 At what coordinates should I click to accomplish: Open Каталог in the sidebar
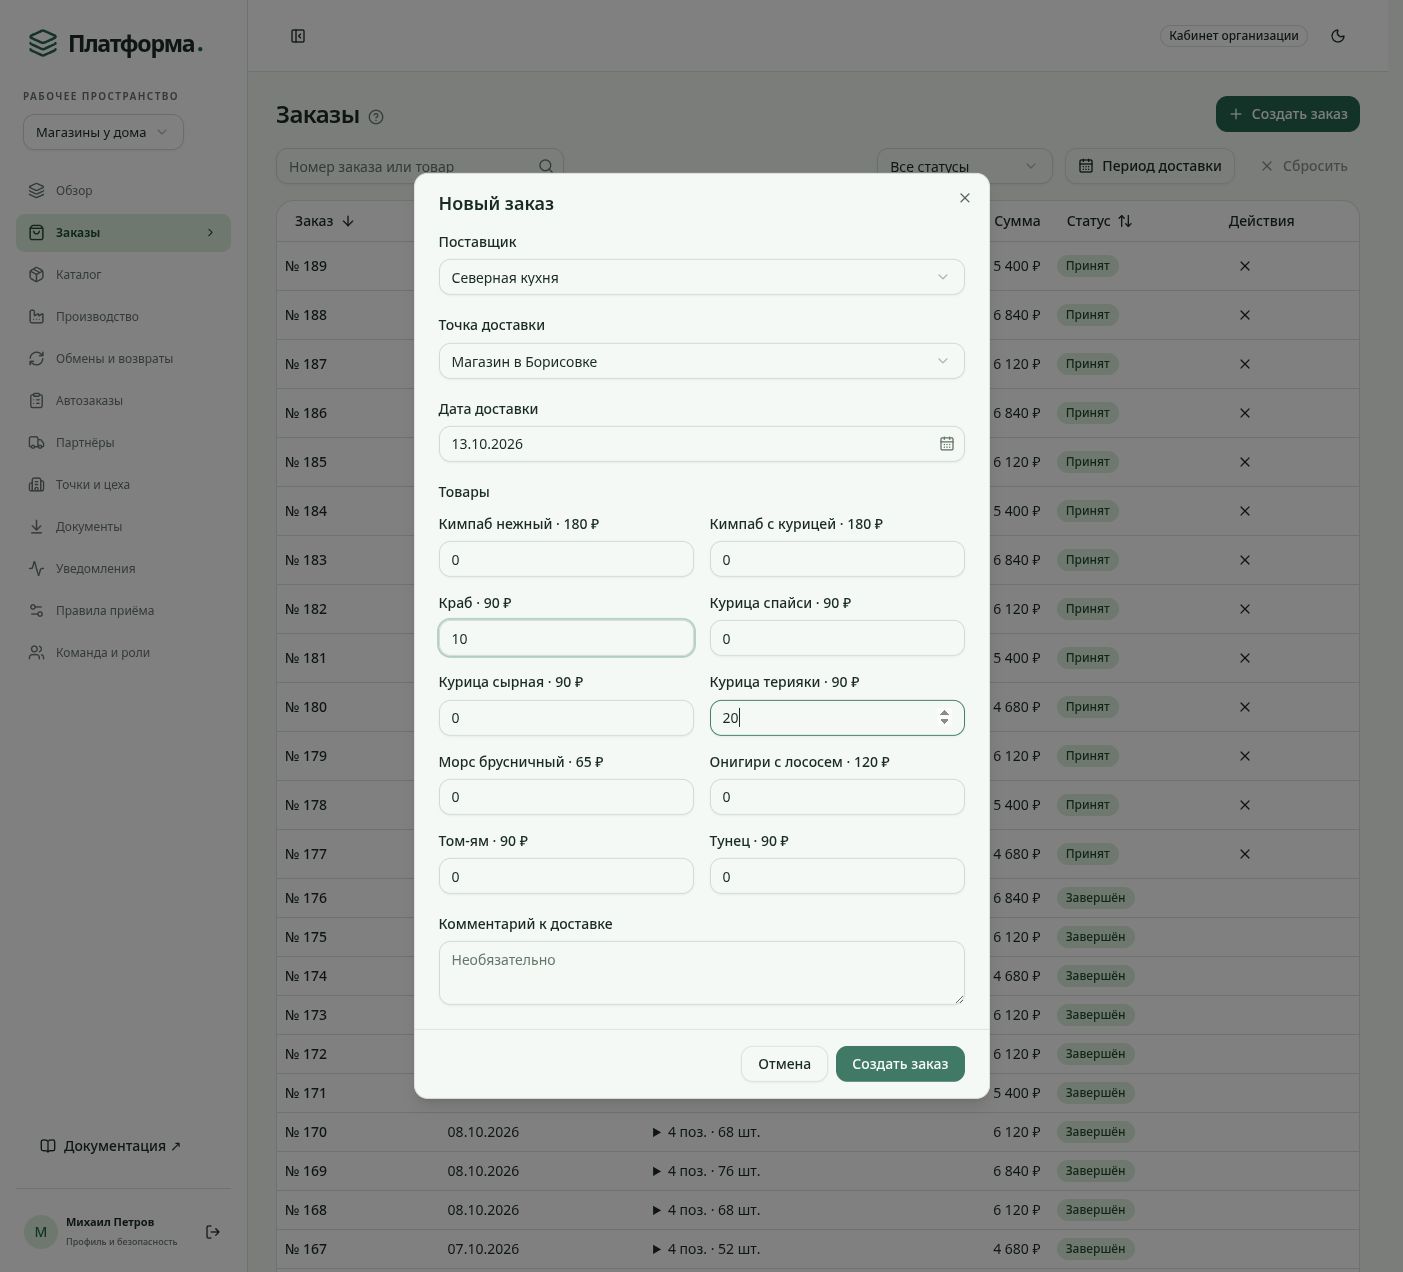123,275
